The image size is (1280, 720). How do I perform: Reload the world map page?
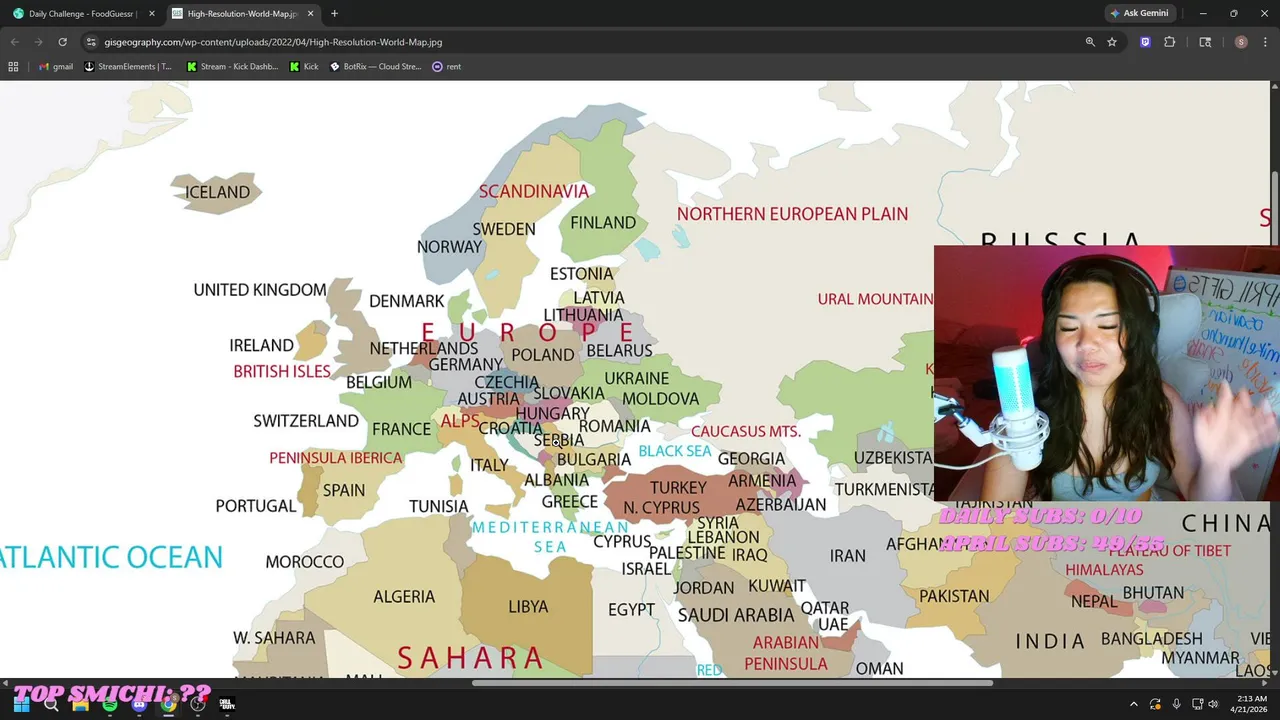point(62,42)
